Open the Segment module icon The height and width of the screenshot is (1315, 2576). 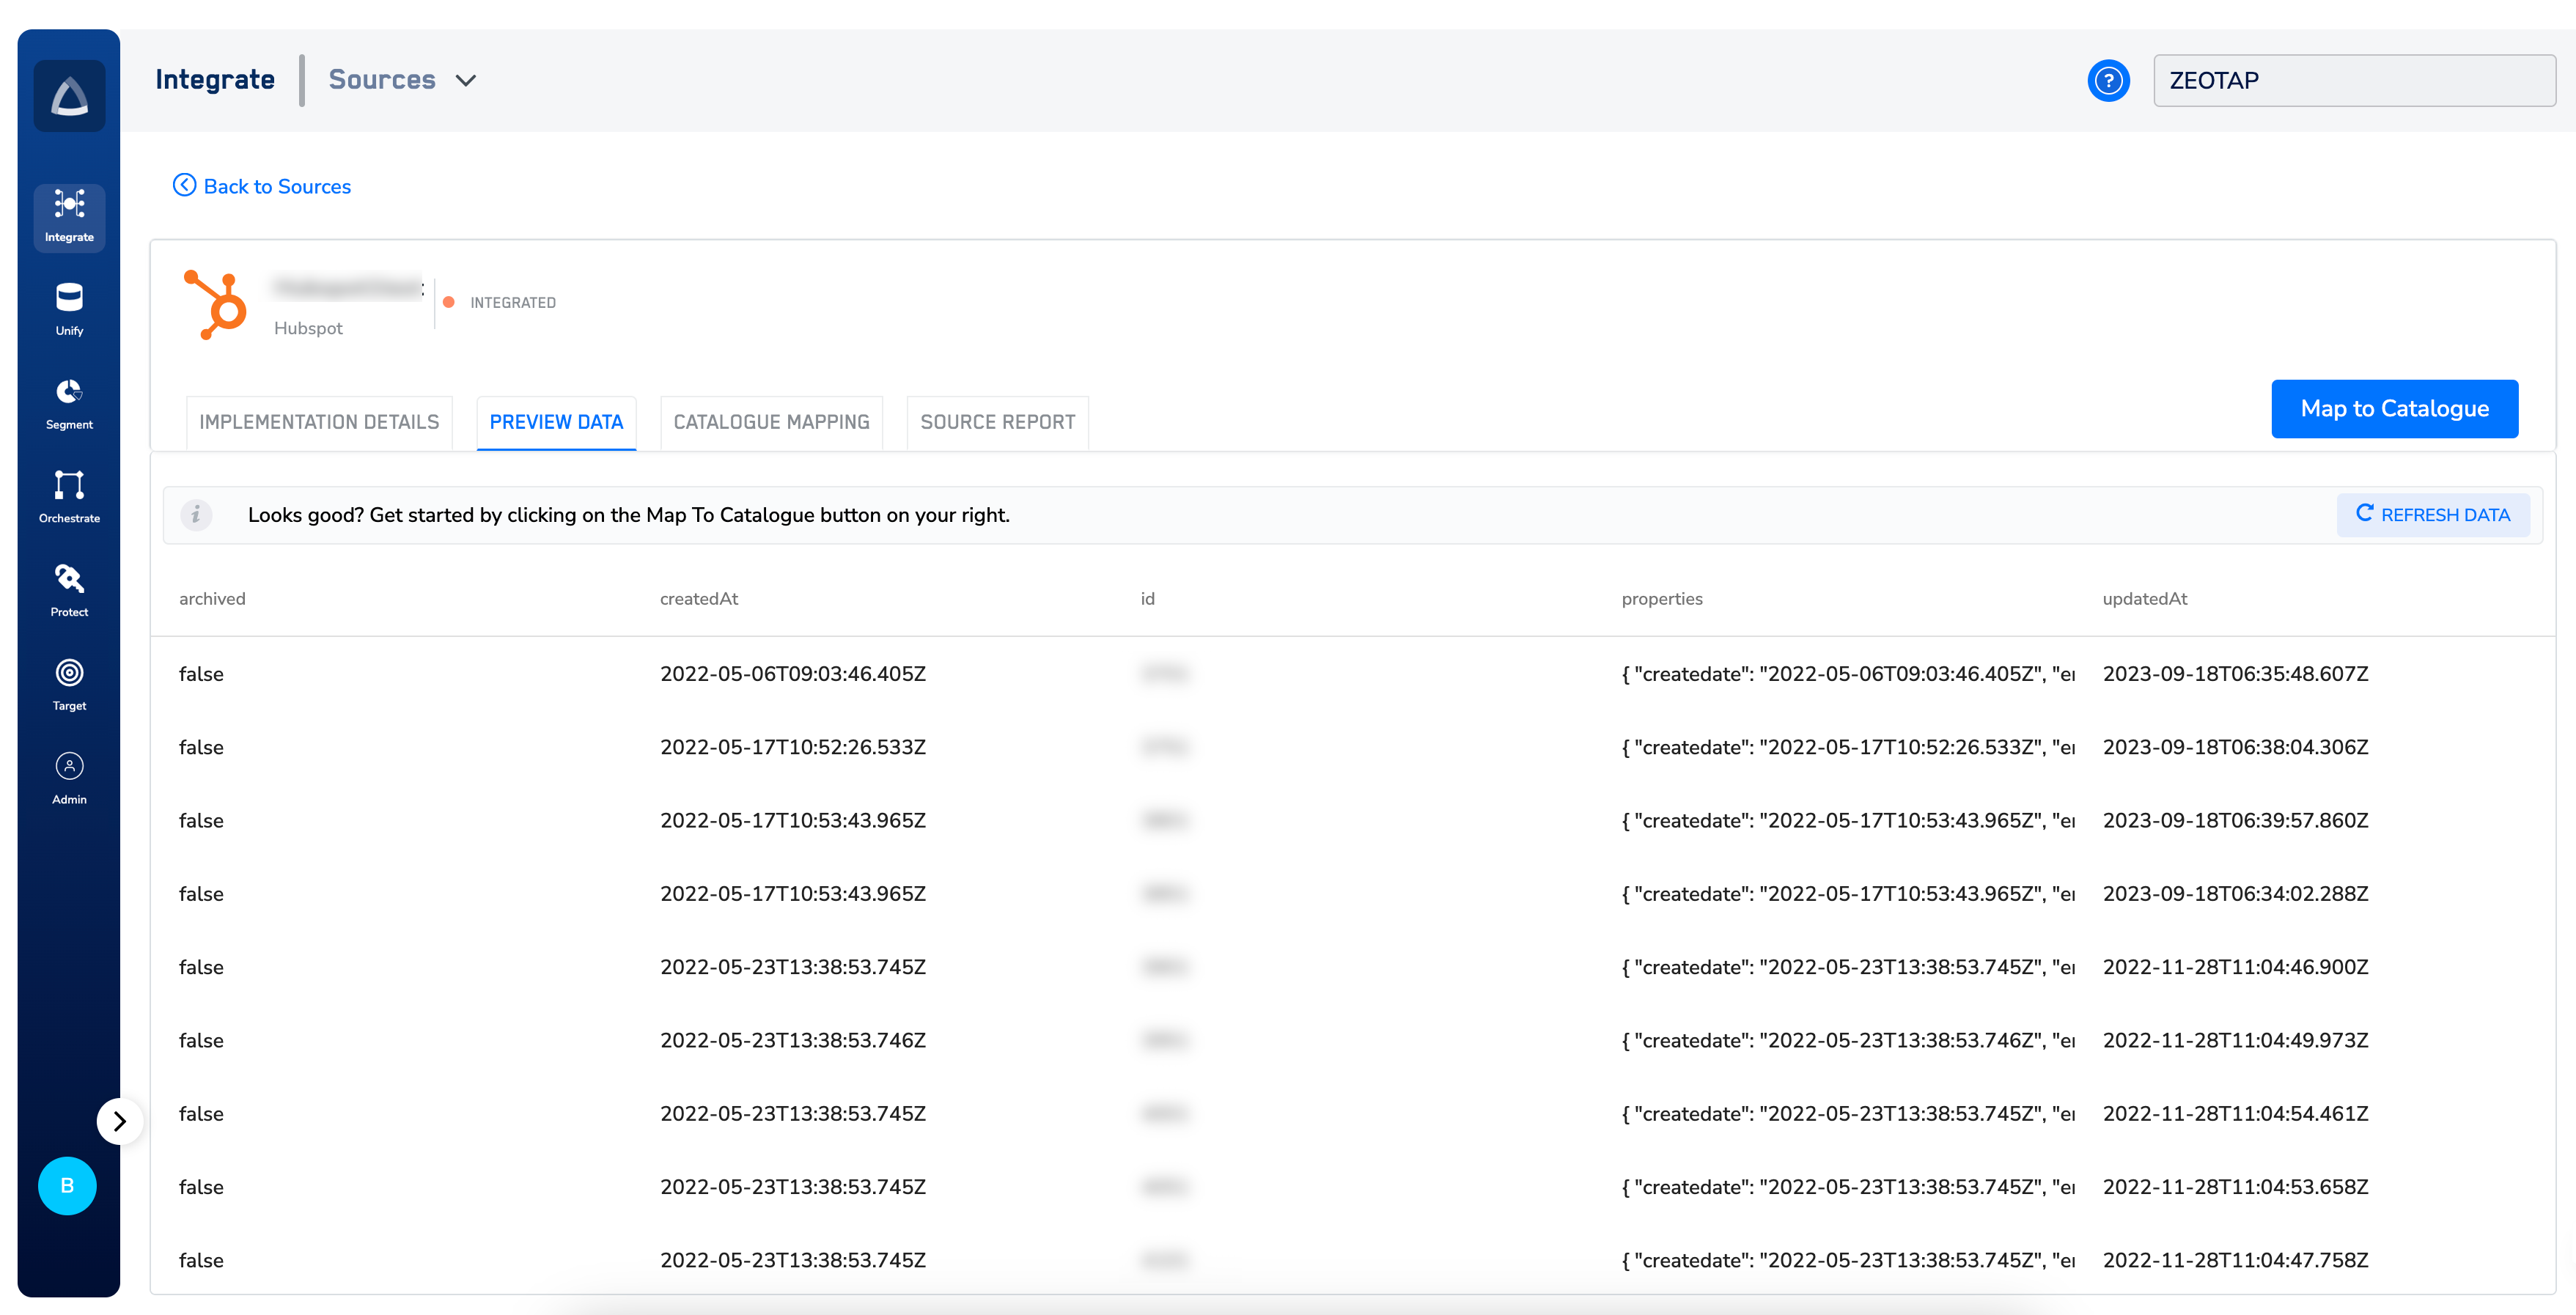[x=69, y=403]
